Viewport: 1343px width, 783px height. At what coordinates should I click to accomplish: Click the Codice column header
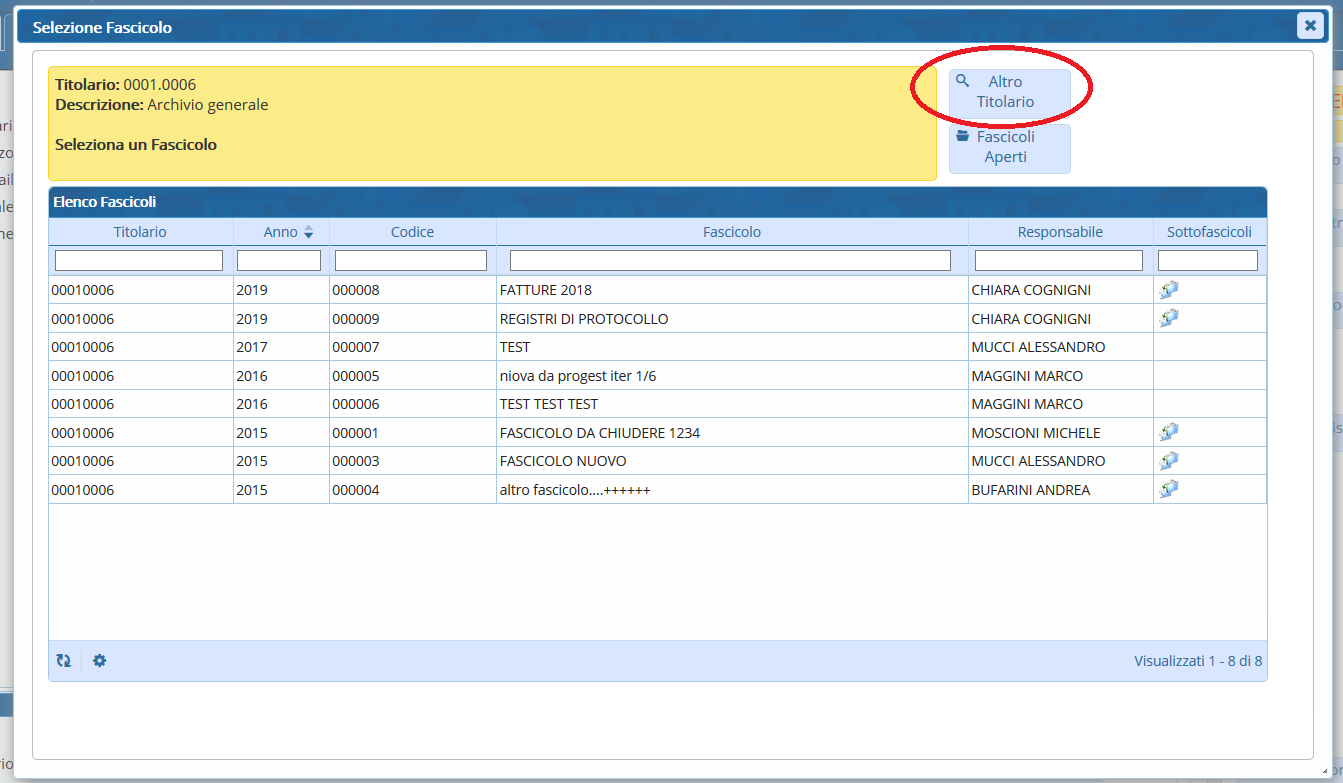coord(412,232)
